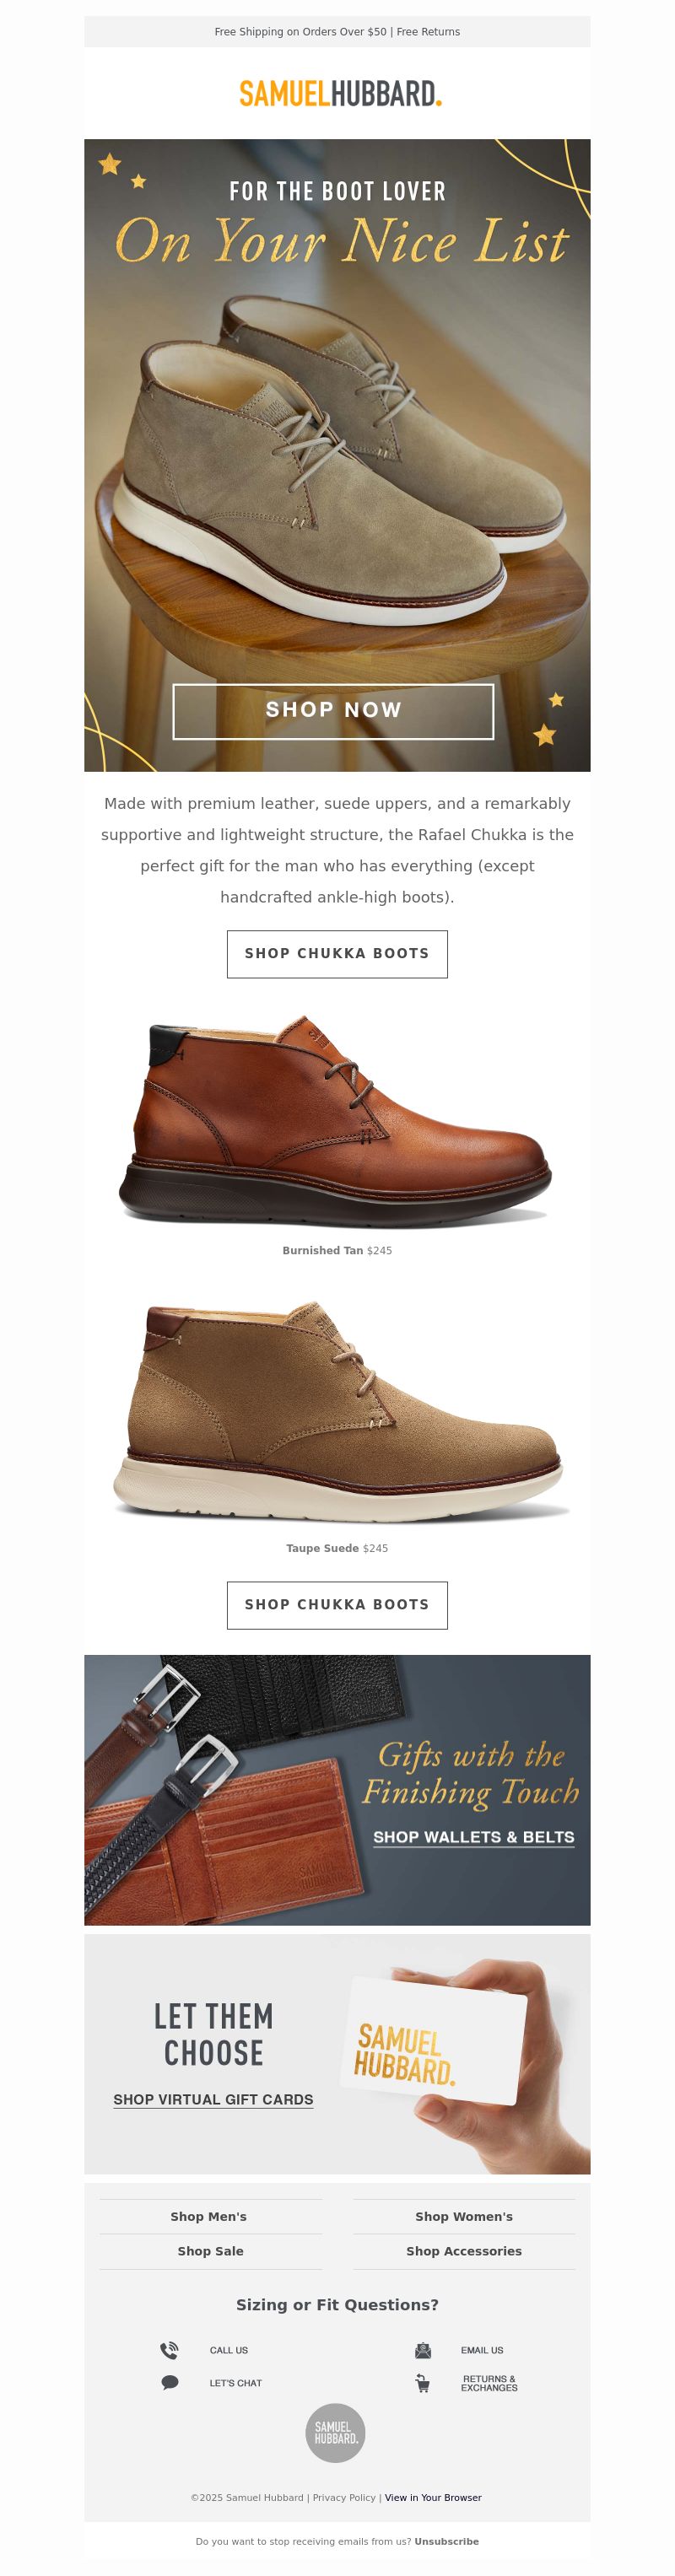Click the Samuel Hubbard header logo

coord(340,94)
